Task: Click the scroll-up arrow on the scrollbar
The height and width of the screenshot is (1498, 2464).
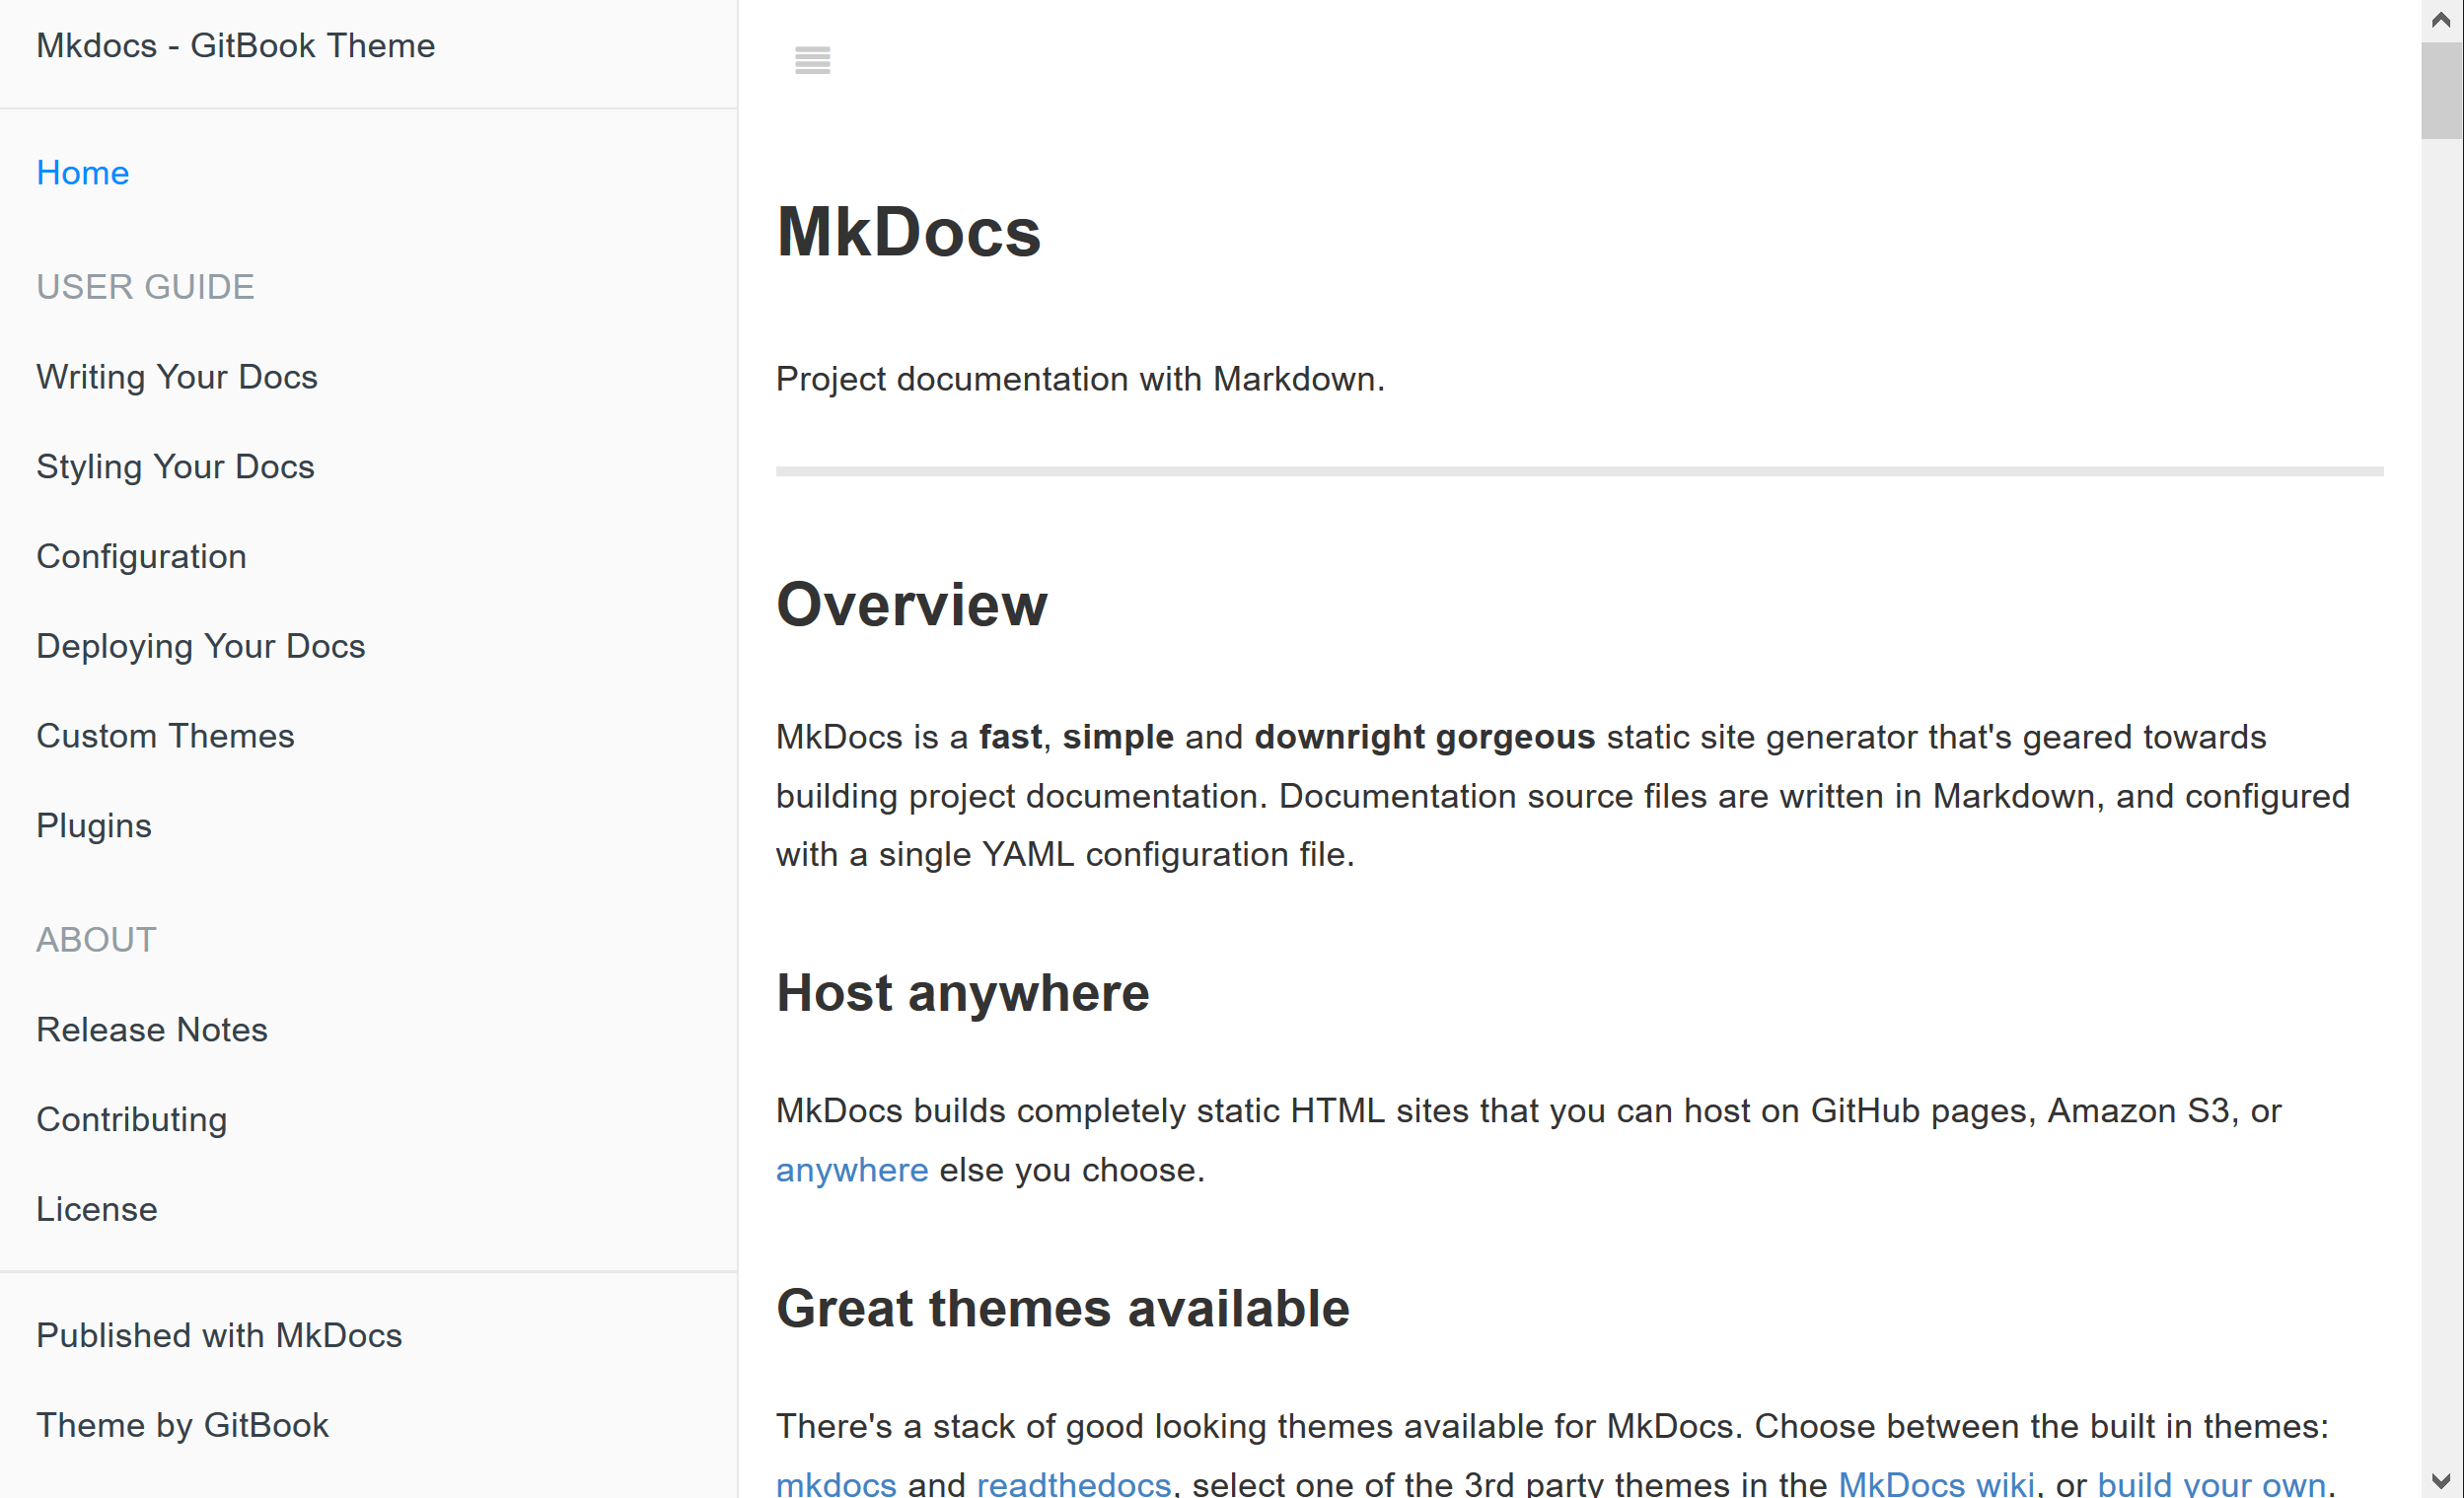Action: (x=2440, y=18)
